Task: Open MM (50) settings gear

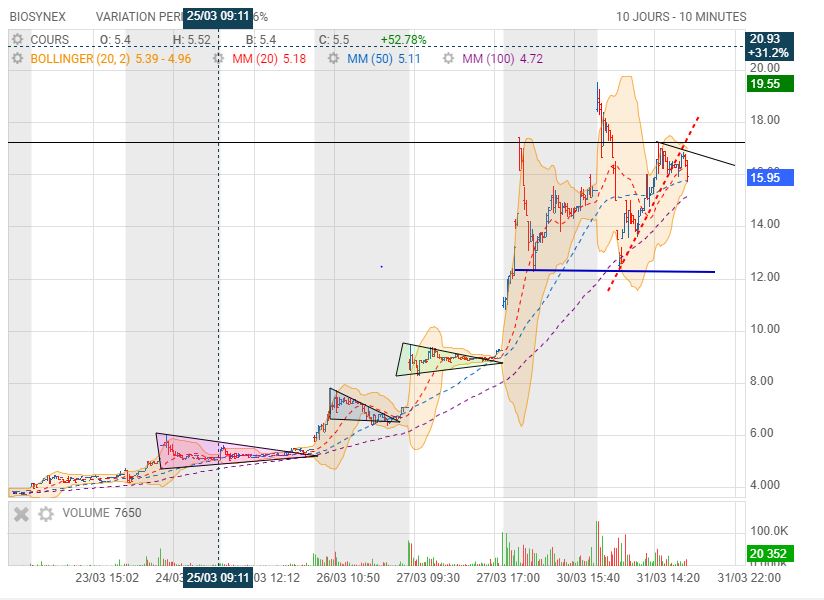Action: click(334, 58)
